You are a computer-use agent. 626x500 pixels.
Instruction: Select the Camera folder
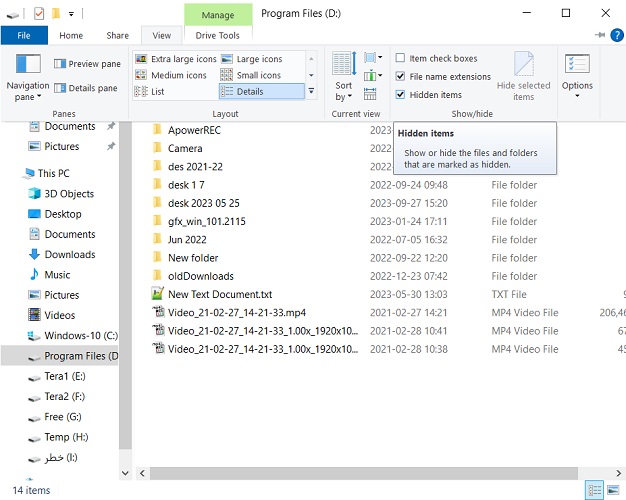pos(185,149)
